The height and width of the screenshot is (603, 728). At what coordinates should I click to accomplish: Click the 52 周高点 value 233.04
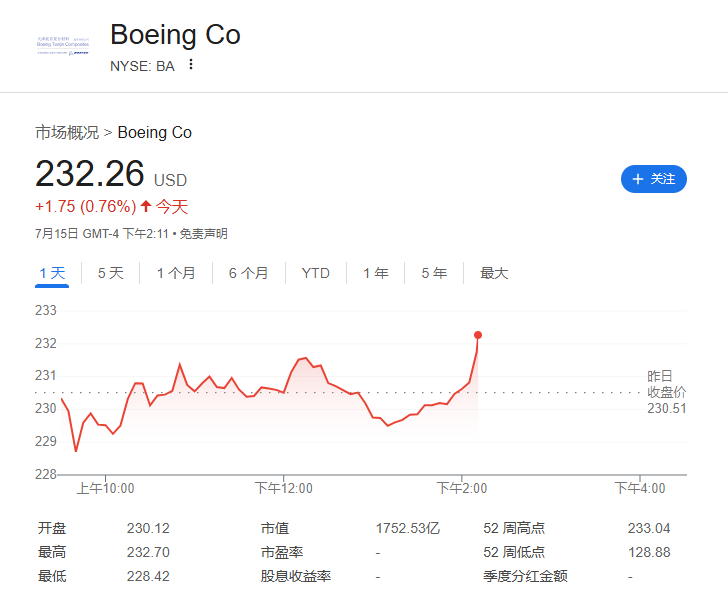(x=649, y=528)
